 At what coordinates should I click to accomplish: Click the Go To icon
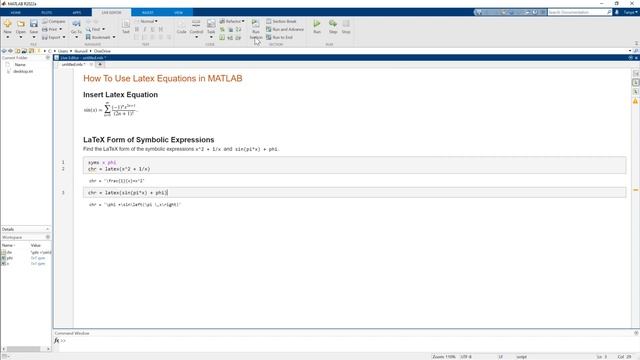point(76,24)
